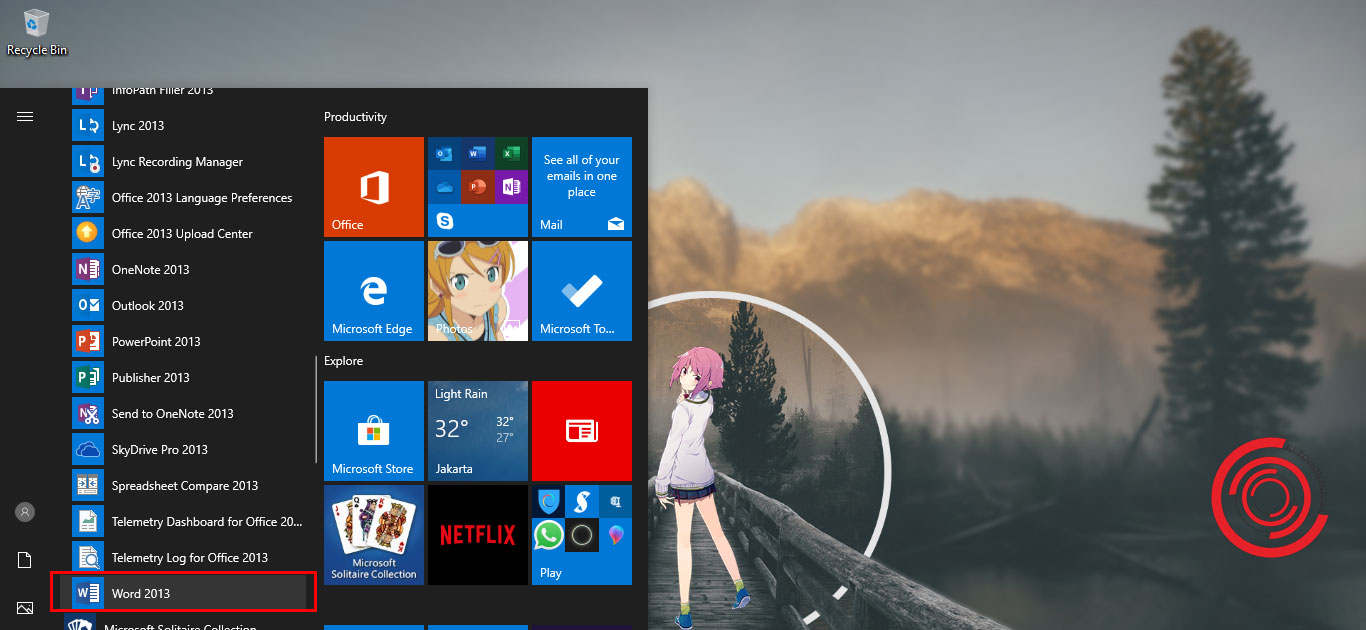Screen dimensions: 1366x630
Task: Open Pictures from the Start menu rail
Action: coord(25,607)
